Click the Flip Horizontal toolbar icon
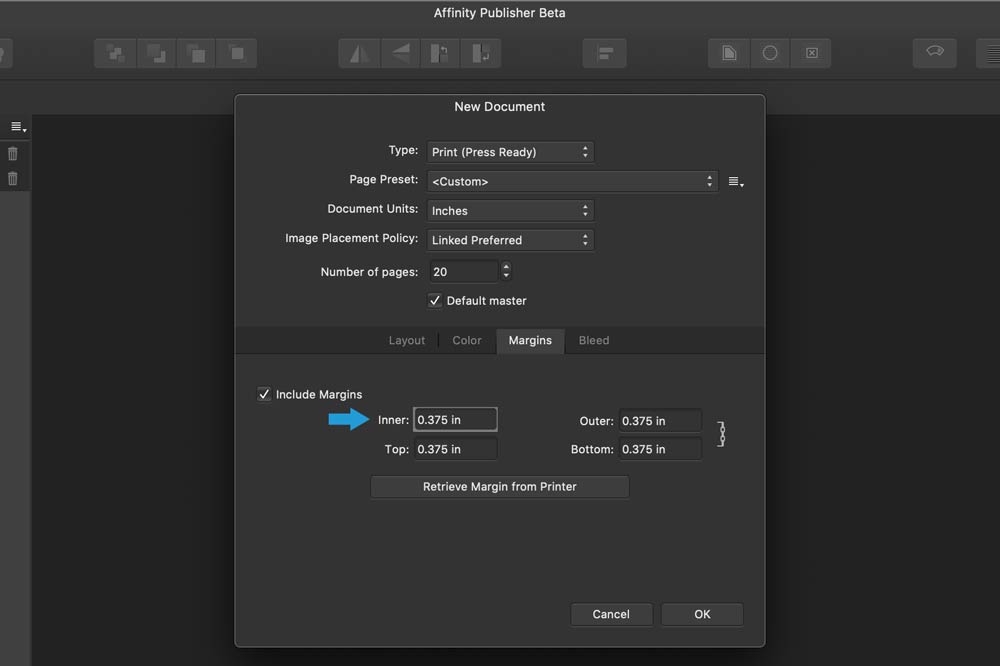The width and height of the screenshot is (1000, 666). click(360, 54)
